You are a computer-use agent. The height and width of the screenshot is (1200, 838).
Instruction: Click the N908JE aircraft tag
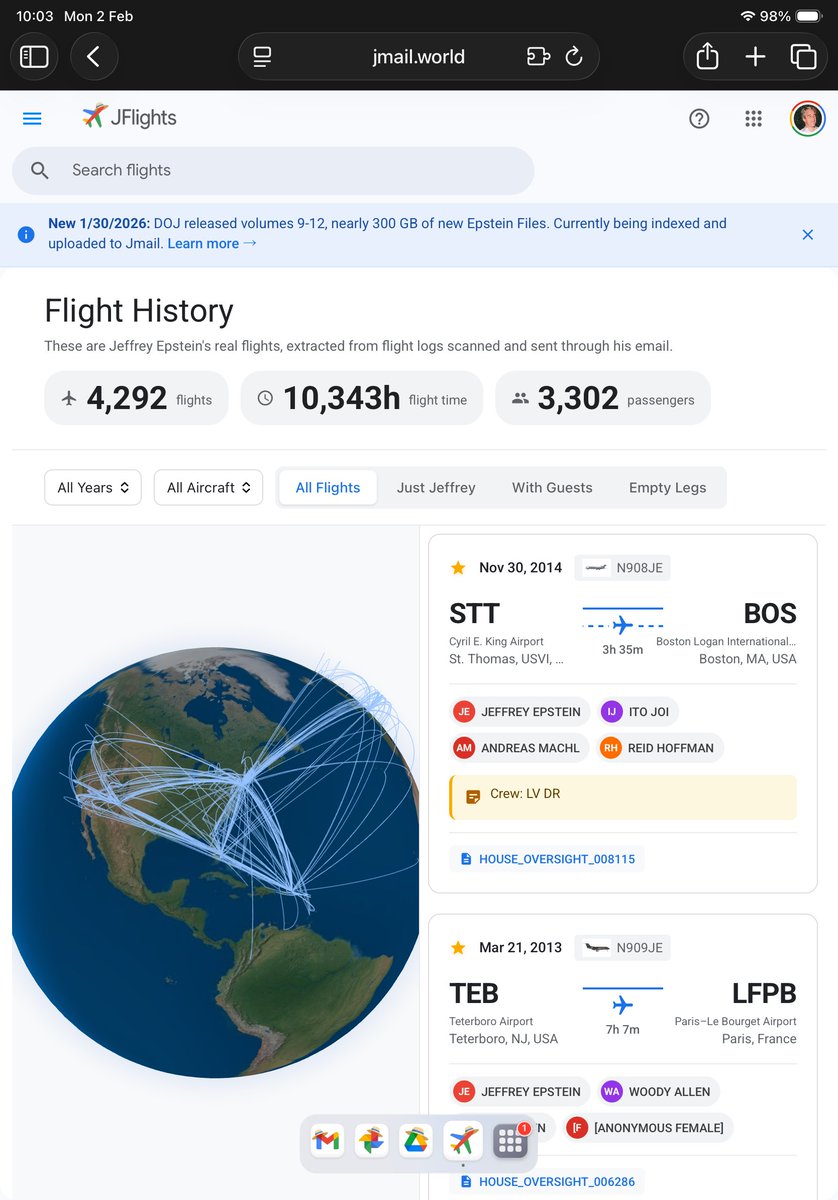(x=623, y=568)
